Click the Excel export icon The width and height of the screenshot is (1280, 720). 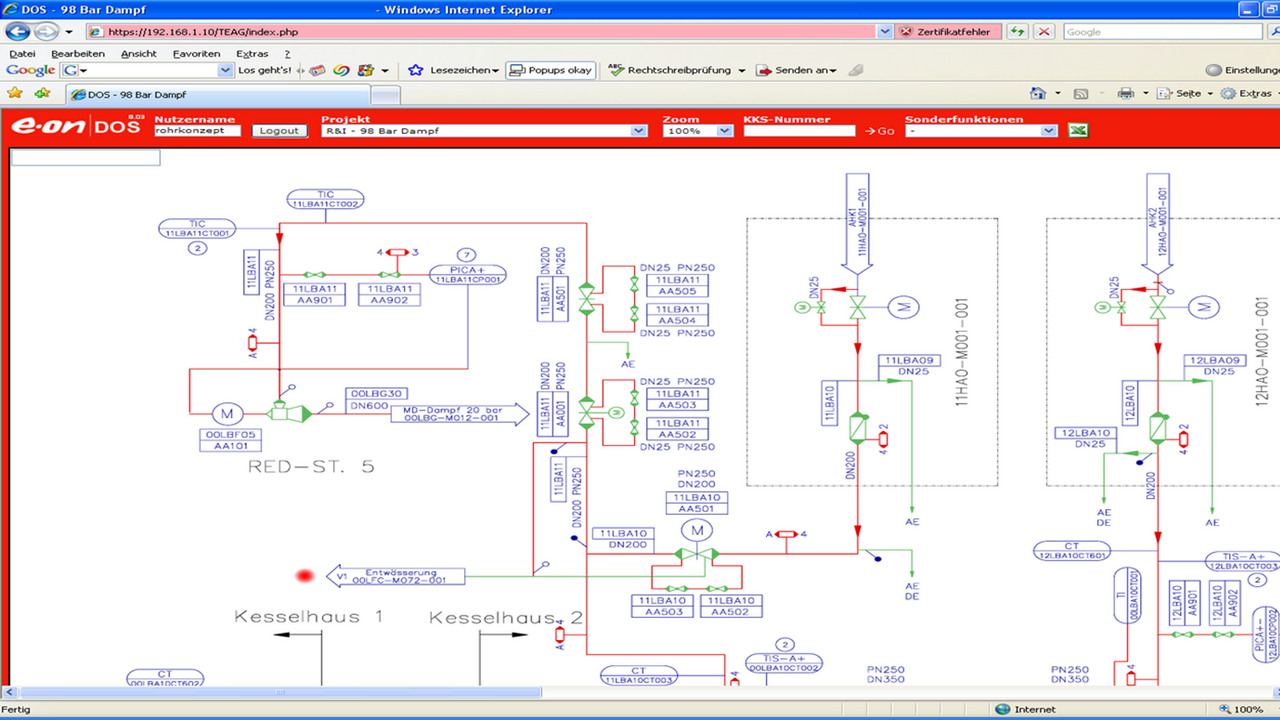(x=1077, y=131)
